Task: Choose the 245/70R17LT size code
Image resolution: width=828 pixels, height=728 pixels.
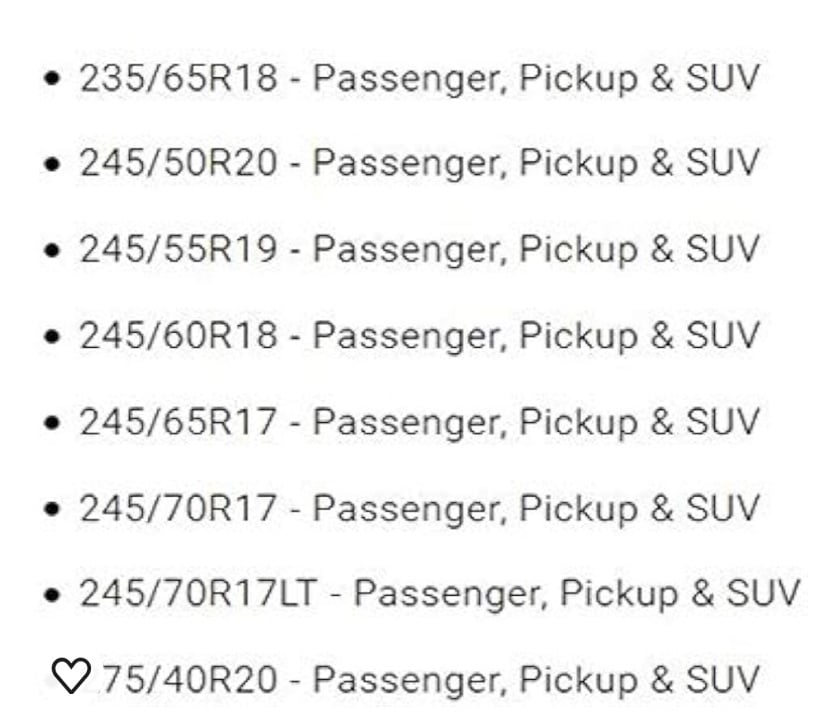Action: (199, 593)
